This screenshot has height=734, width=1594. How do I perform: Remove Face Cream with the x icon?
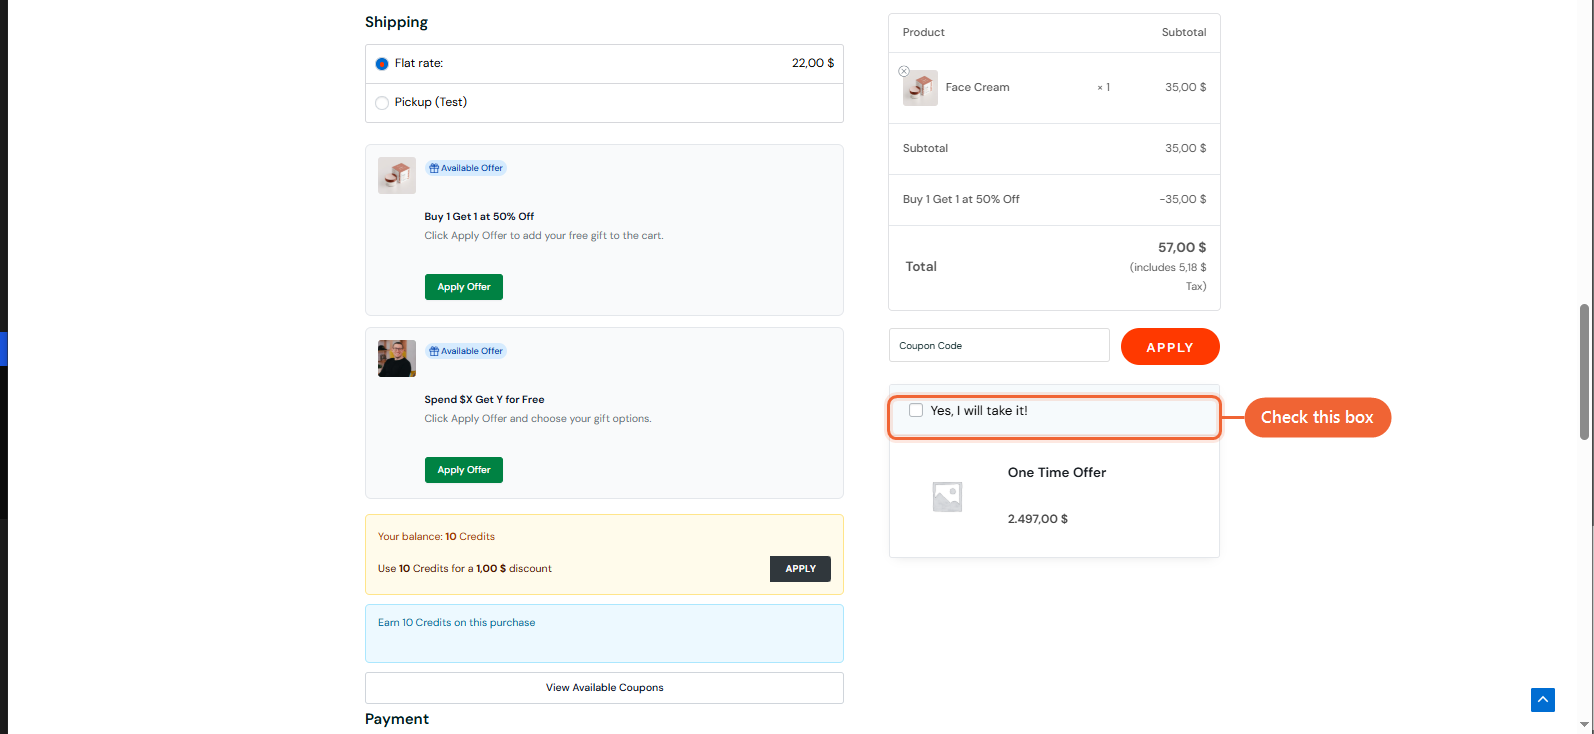click(904, 71)
